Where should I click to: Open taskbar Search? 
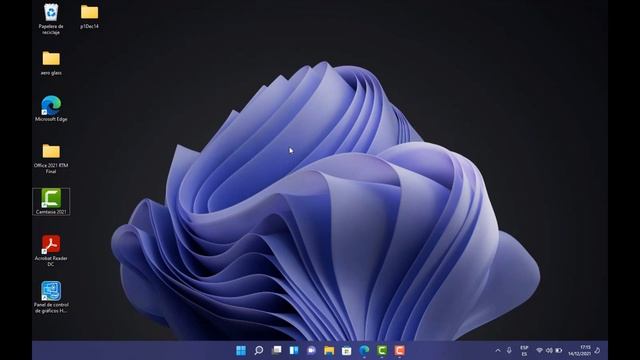coord(259,350)
